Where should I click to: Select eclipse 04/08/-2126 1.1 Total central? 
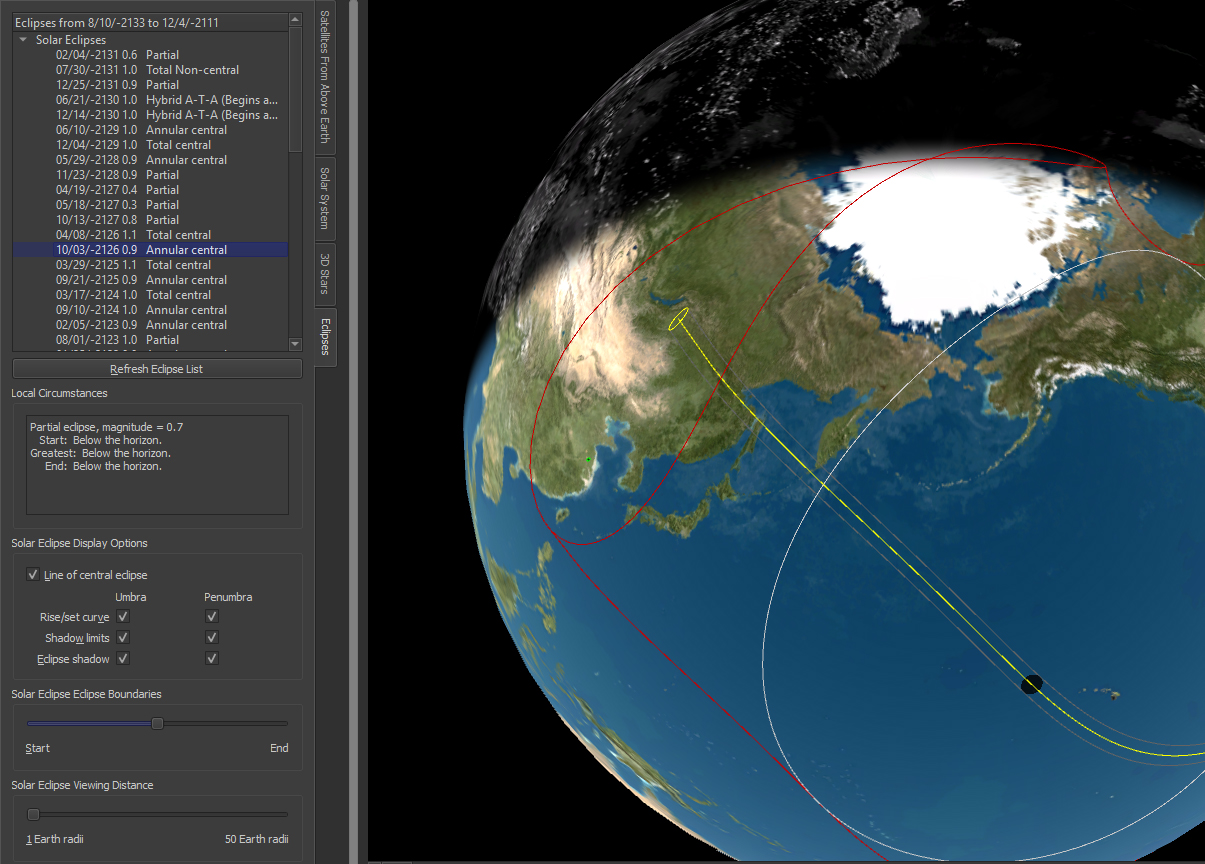click(150, 235)
